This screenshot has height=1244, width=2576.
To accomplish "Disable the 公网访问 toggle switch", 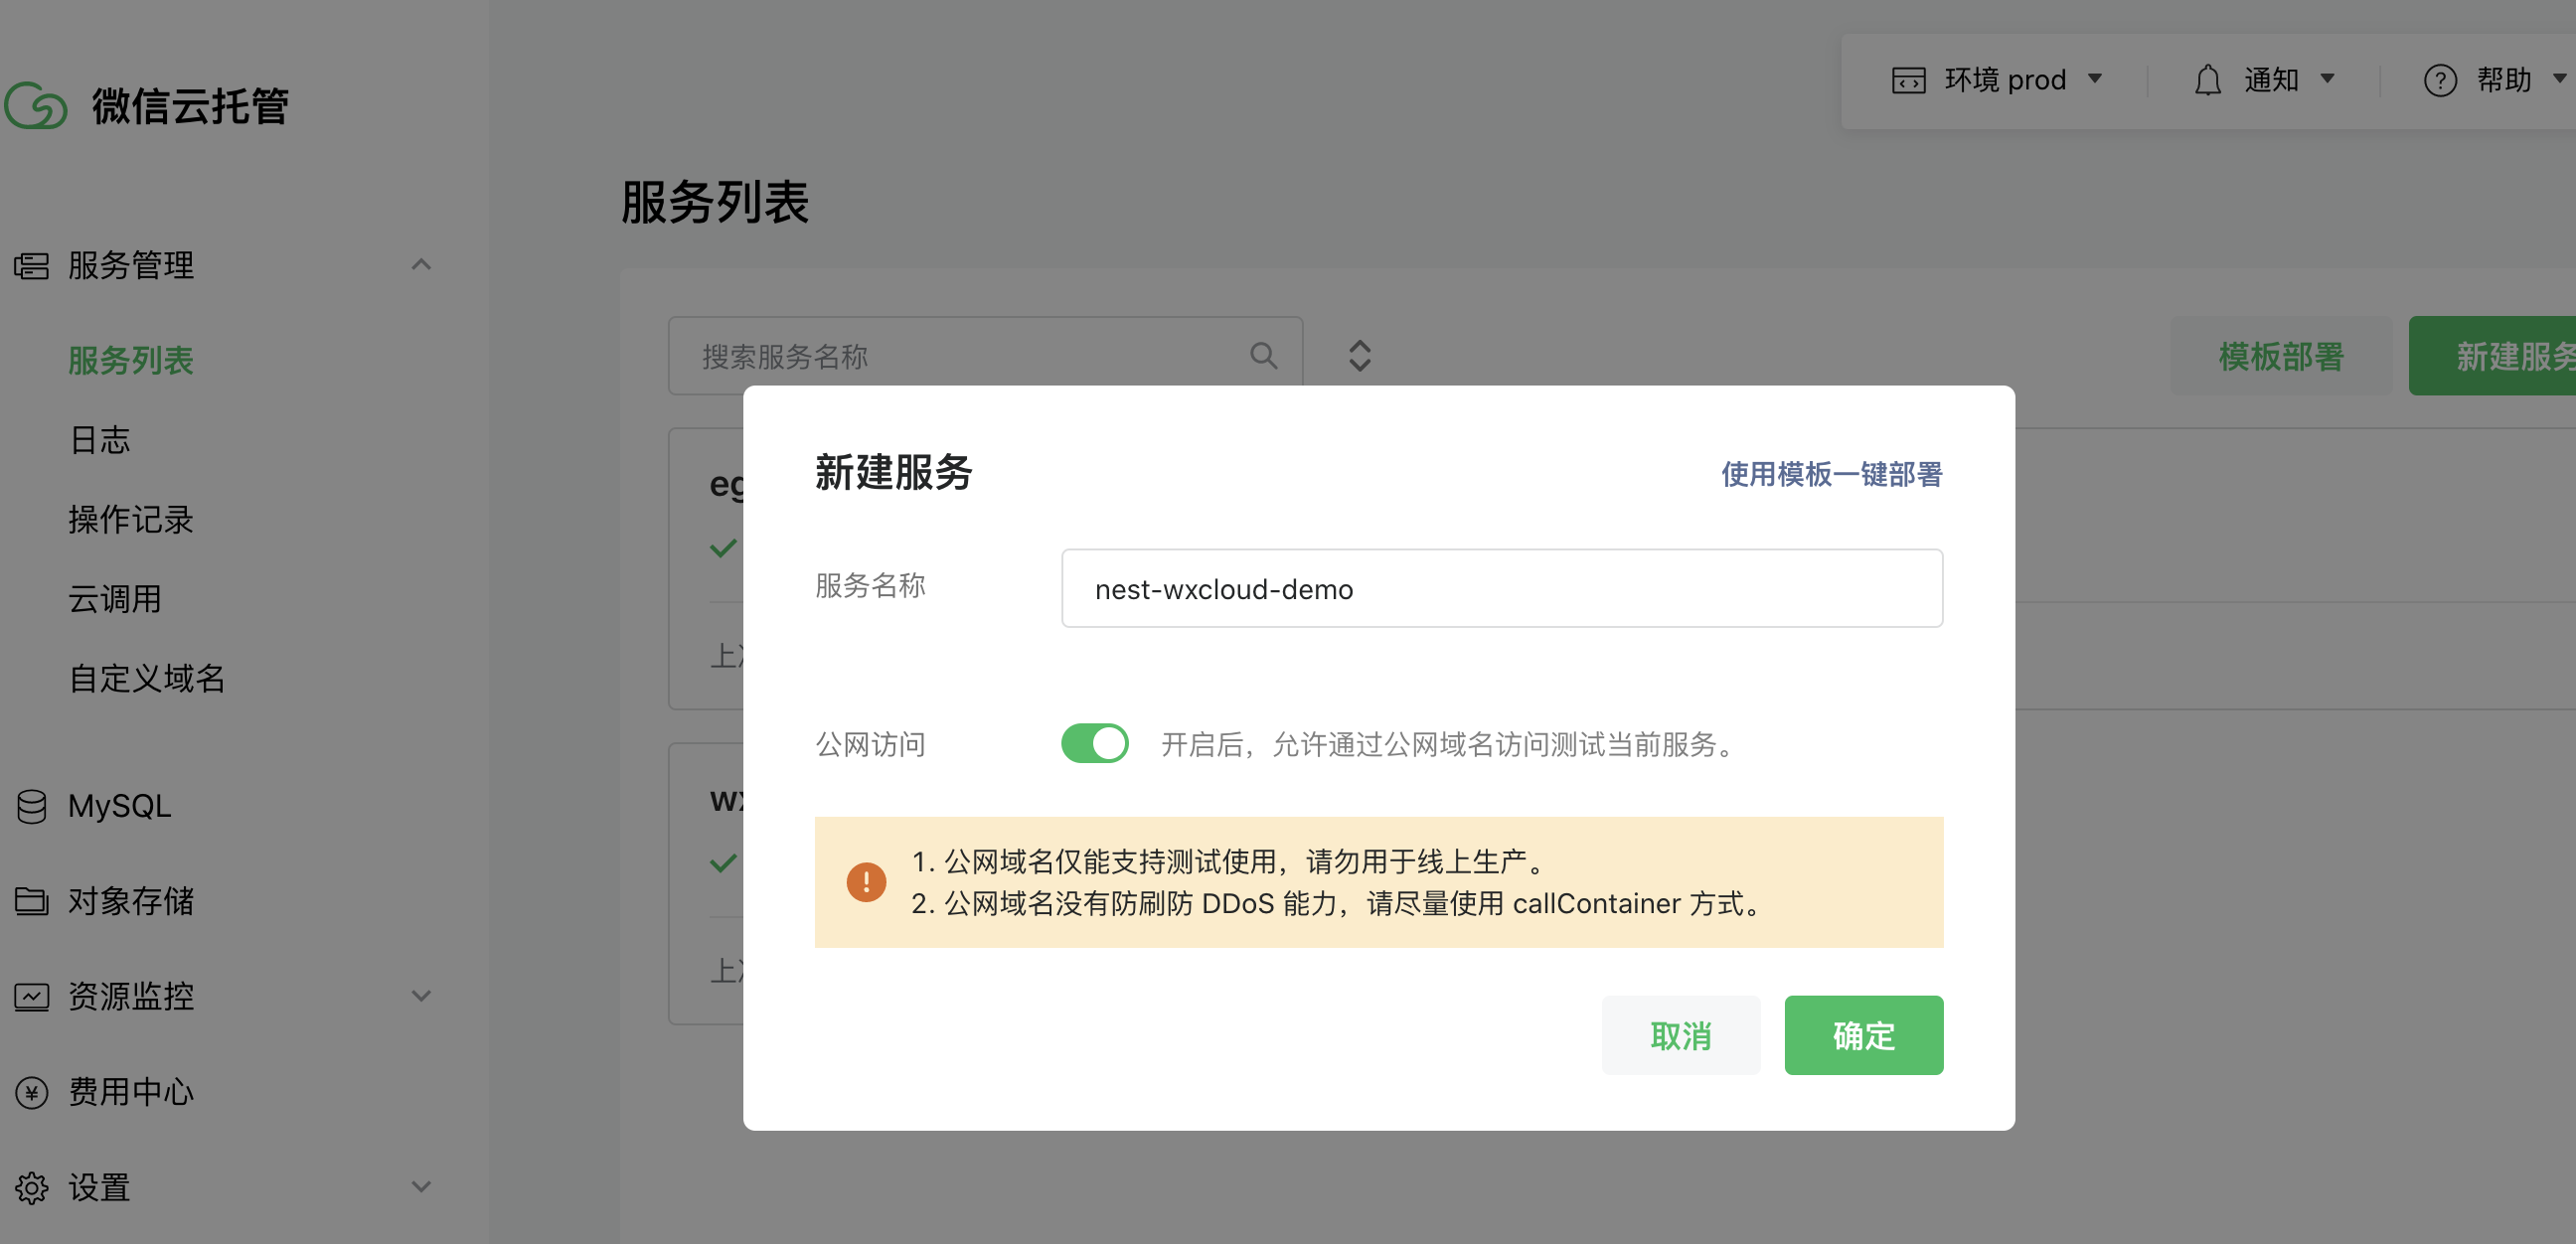I will tap(1095, 743).
